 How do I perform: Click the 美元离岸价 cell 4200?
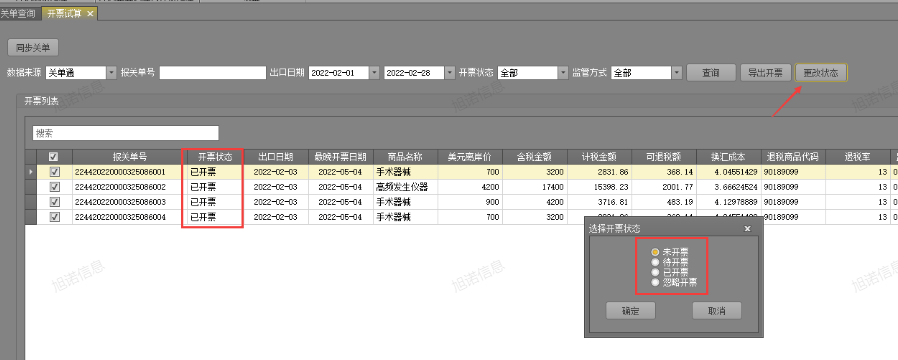pyautogui.click(x=470, y=187)
